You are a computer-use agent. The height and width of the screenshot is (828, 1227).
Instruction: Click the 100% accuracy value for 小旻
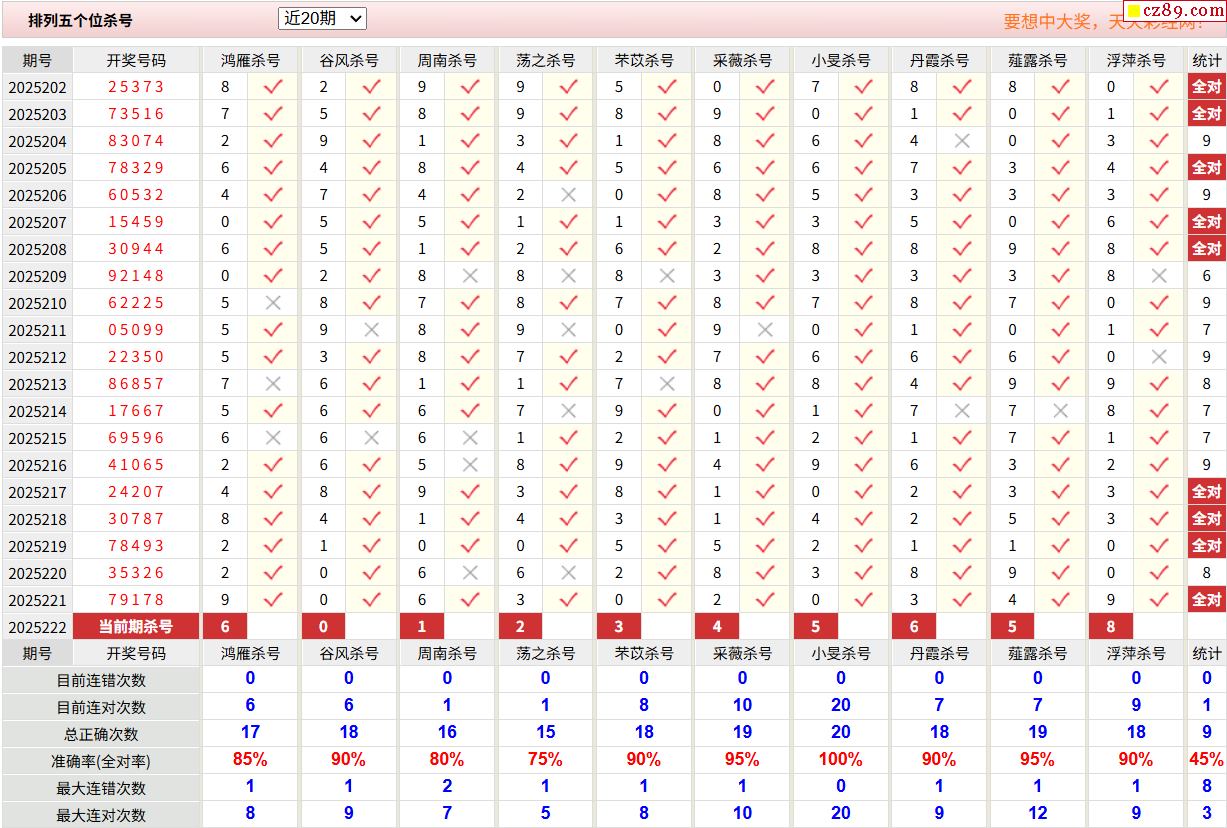coord(841,760)
